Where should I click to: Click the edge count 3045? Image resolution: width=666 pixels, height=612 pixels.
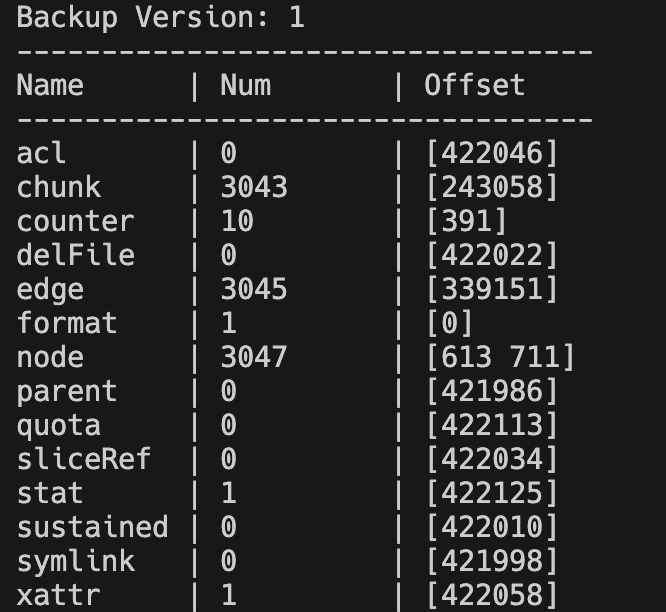[x=254, y=289]
